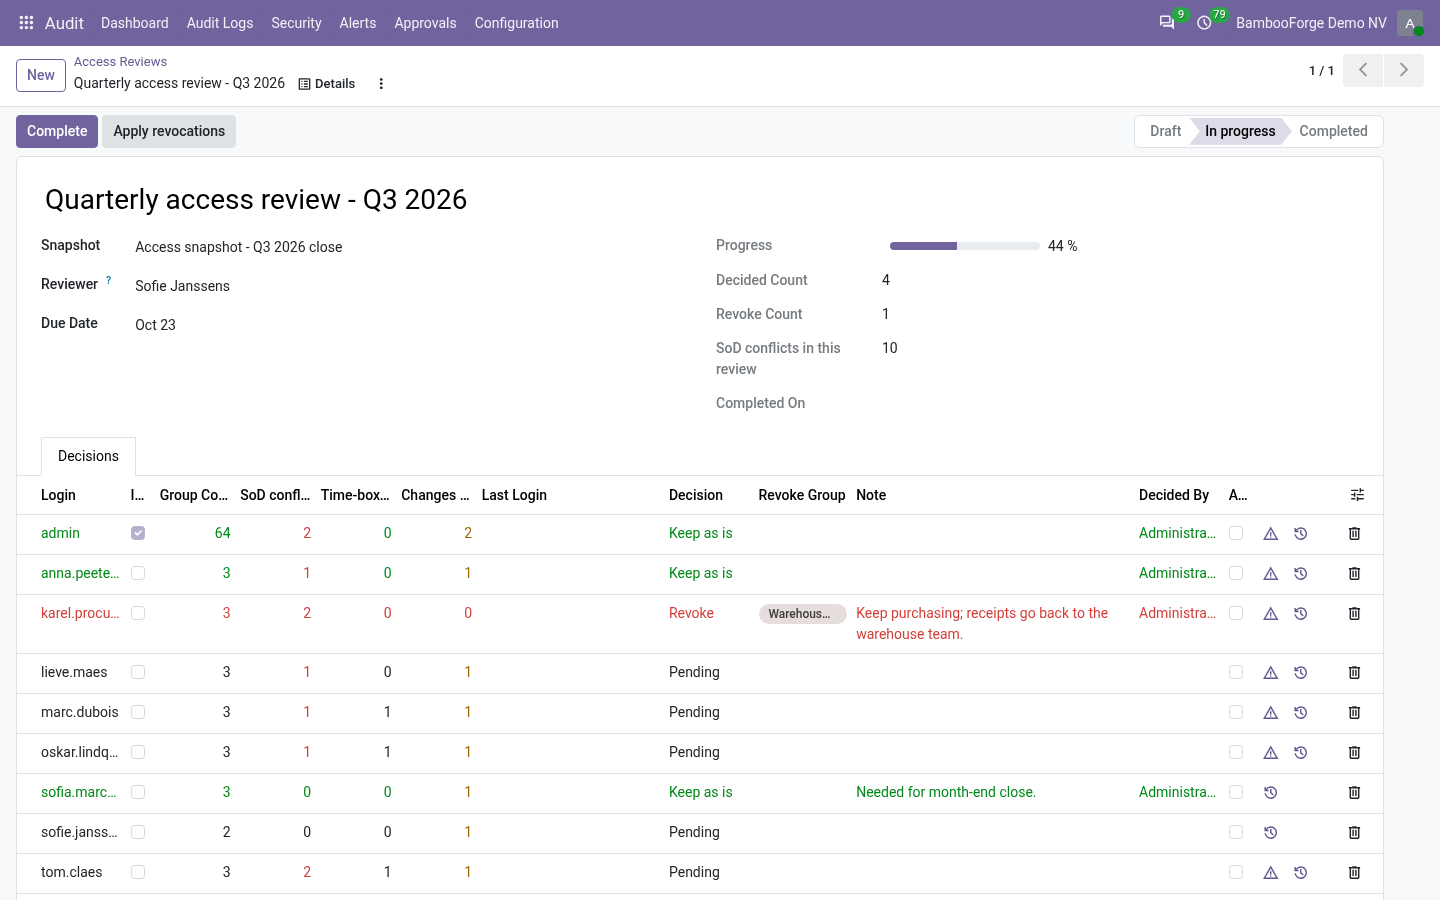Toggle rightmost checkbox in tom.claes row
Viewport: 1440px width, 900px height.
(1236, 872)
